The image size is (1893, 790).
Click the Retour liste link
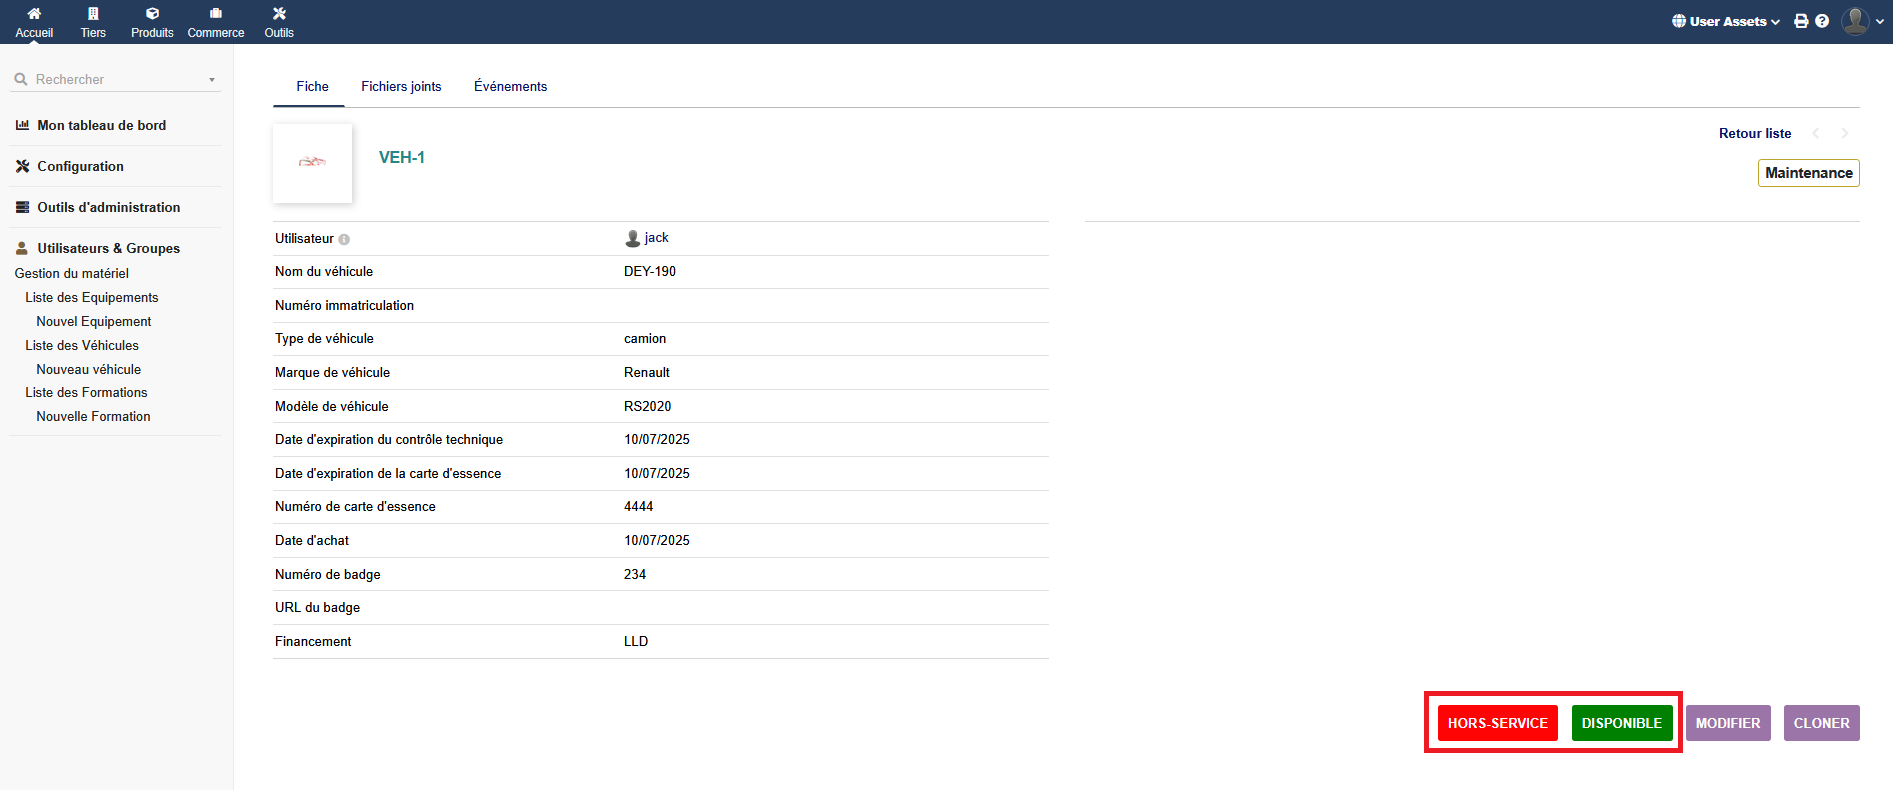(x=1754, y=134)
